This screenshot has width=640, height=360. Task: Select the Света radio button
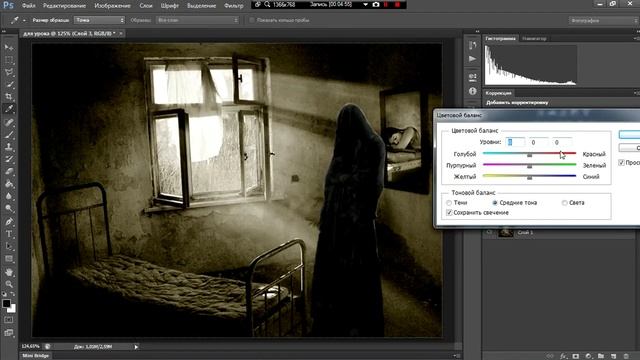coord(564,203)
